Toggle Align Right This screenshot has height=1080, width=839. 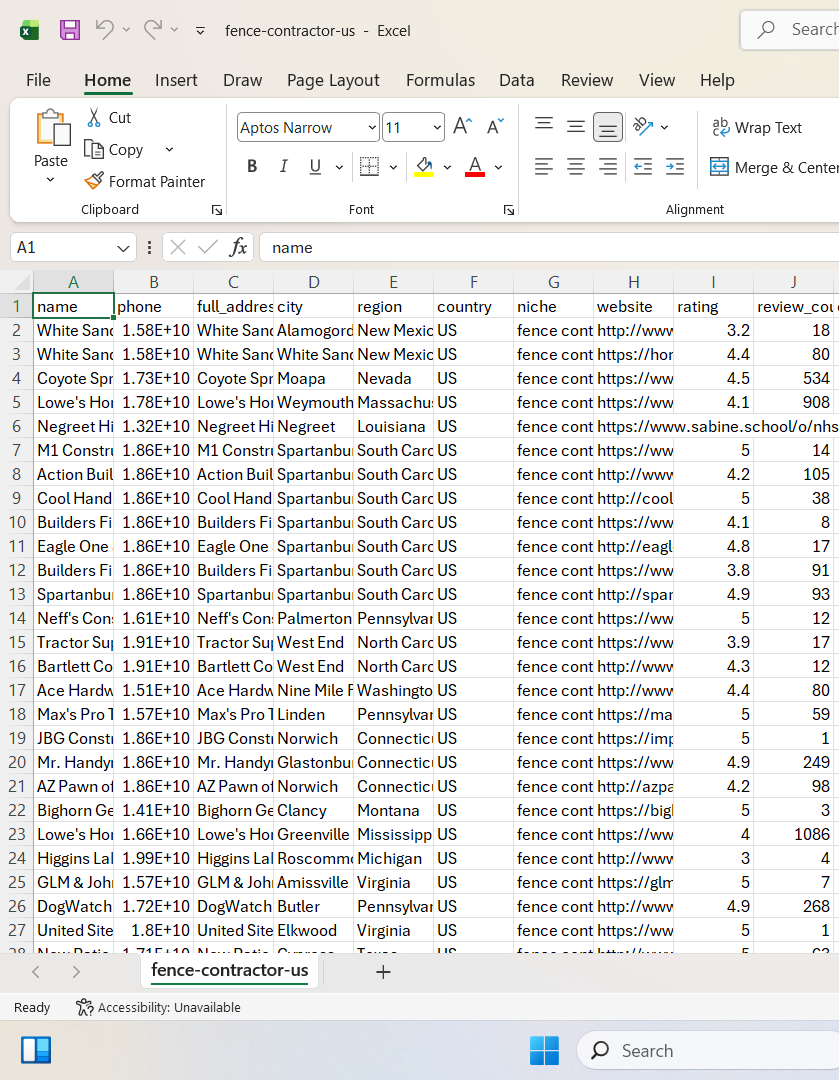point(608,167)
